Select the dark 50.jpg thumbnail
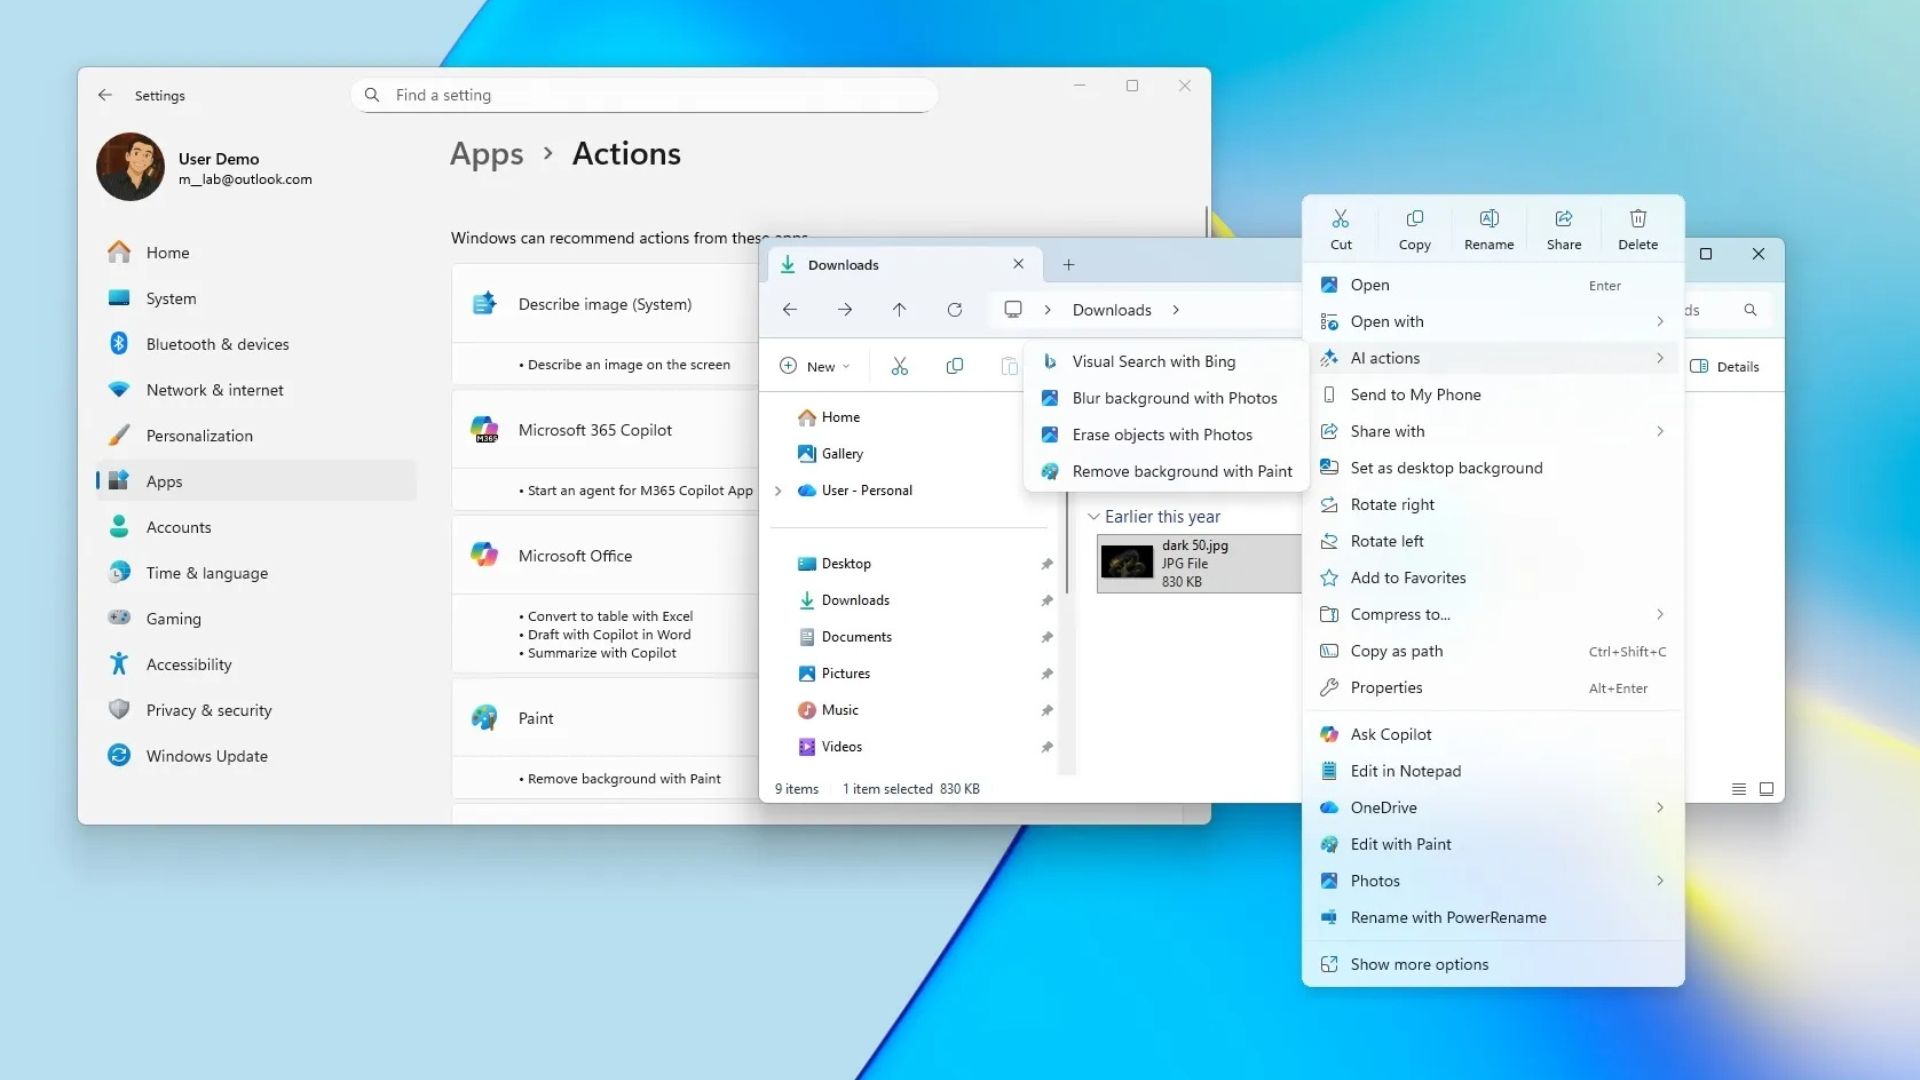1920x1080 pixels. click(x=1127, y=563)
